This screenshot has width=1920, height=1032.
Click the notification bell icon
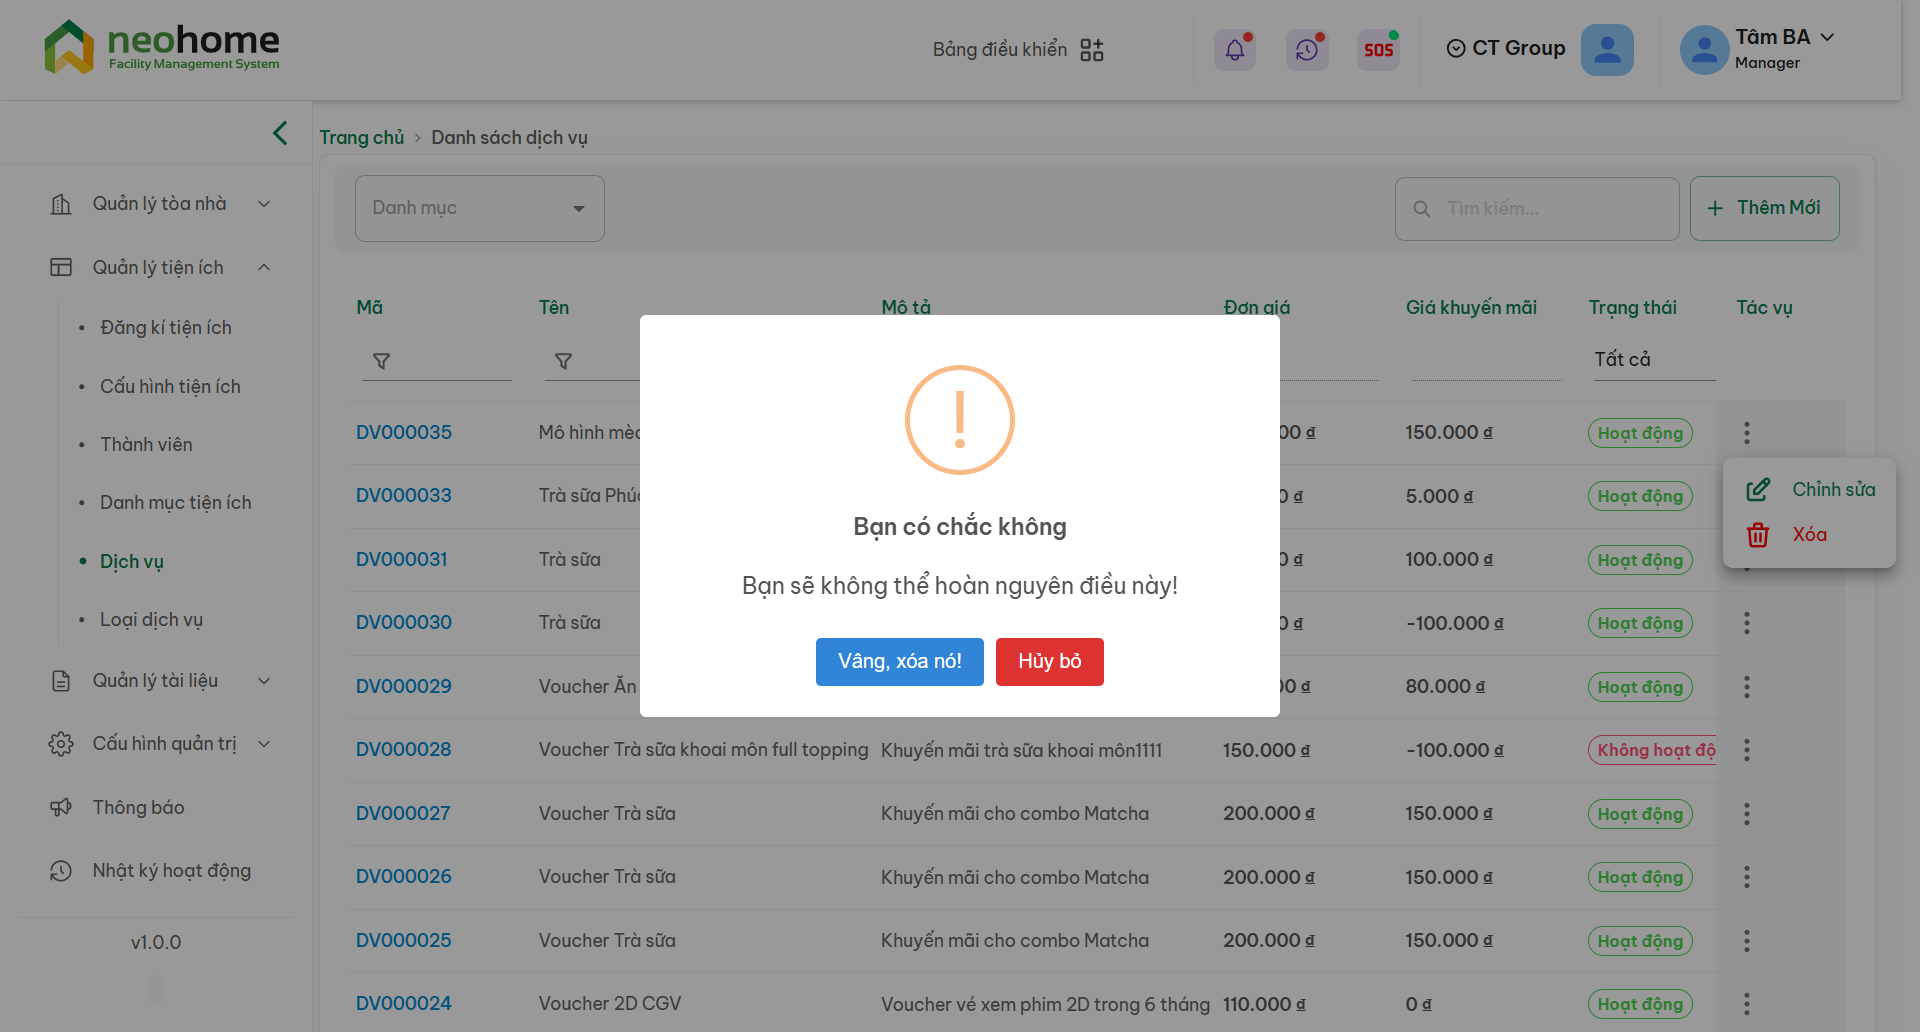click(x=1234, y=50)
